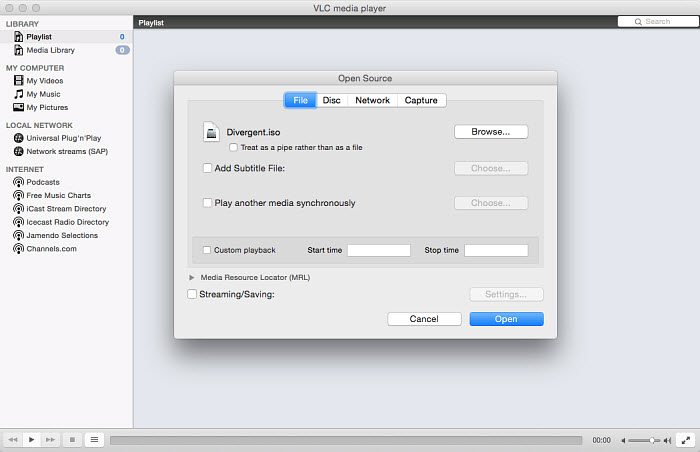The width and height of the screenshot is (700, 452).
Task: Click the Stop time input field
Action: tap(496, 250)
